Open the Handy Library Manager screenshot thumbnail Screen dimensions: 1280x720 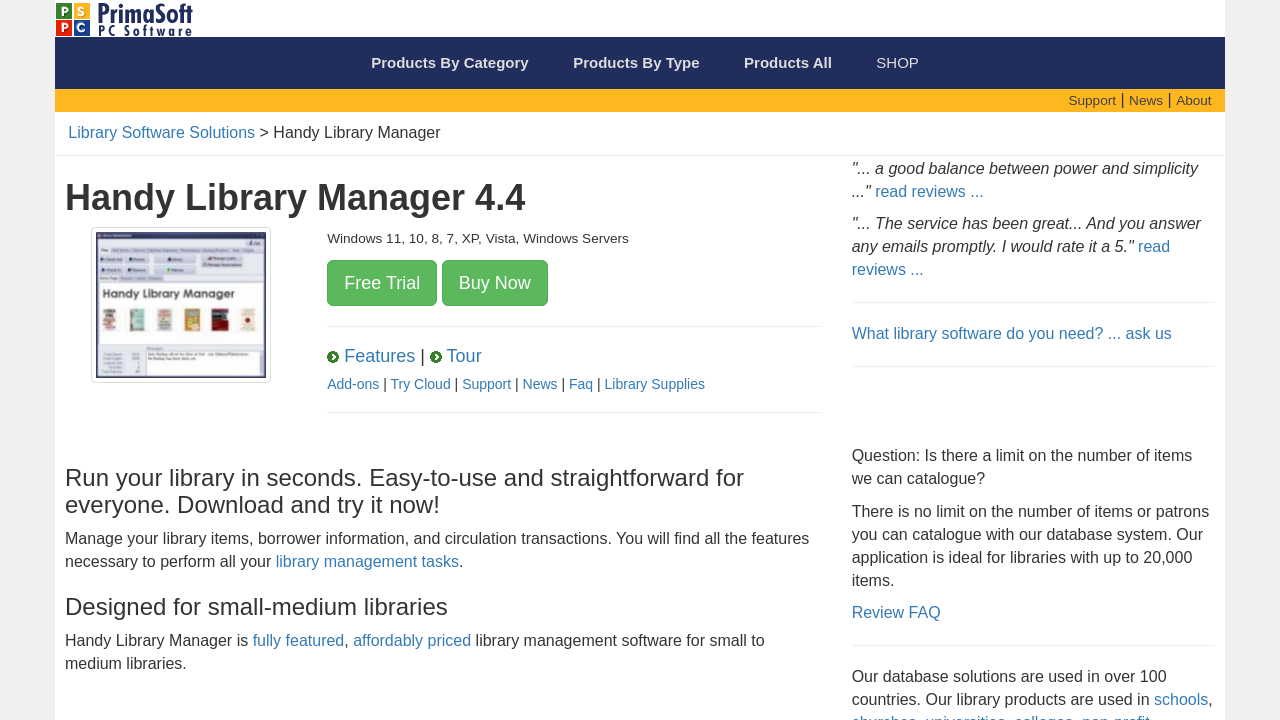tap(181, 305)
